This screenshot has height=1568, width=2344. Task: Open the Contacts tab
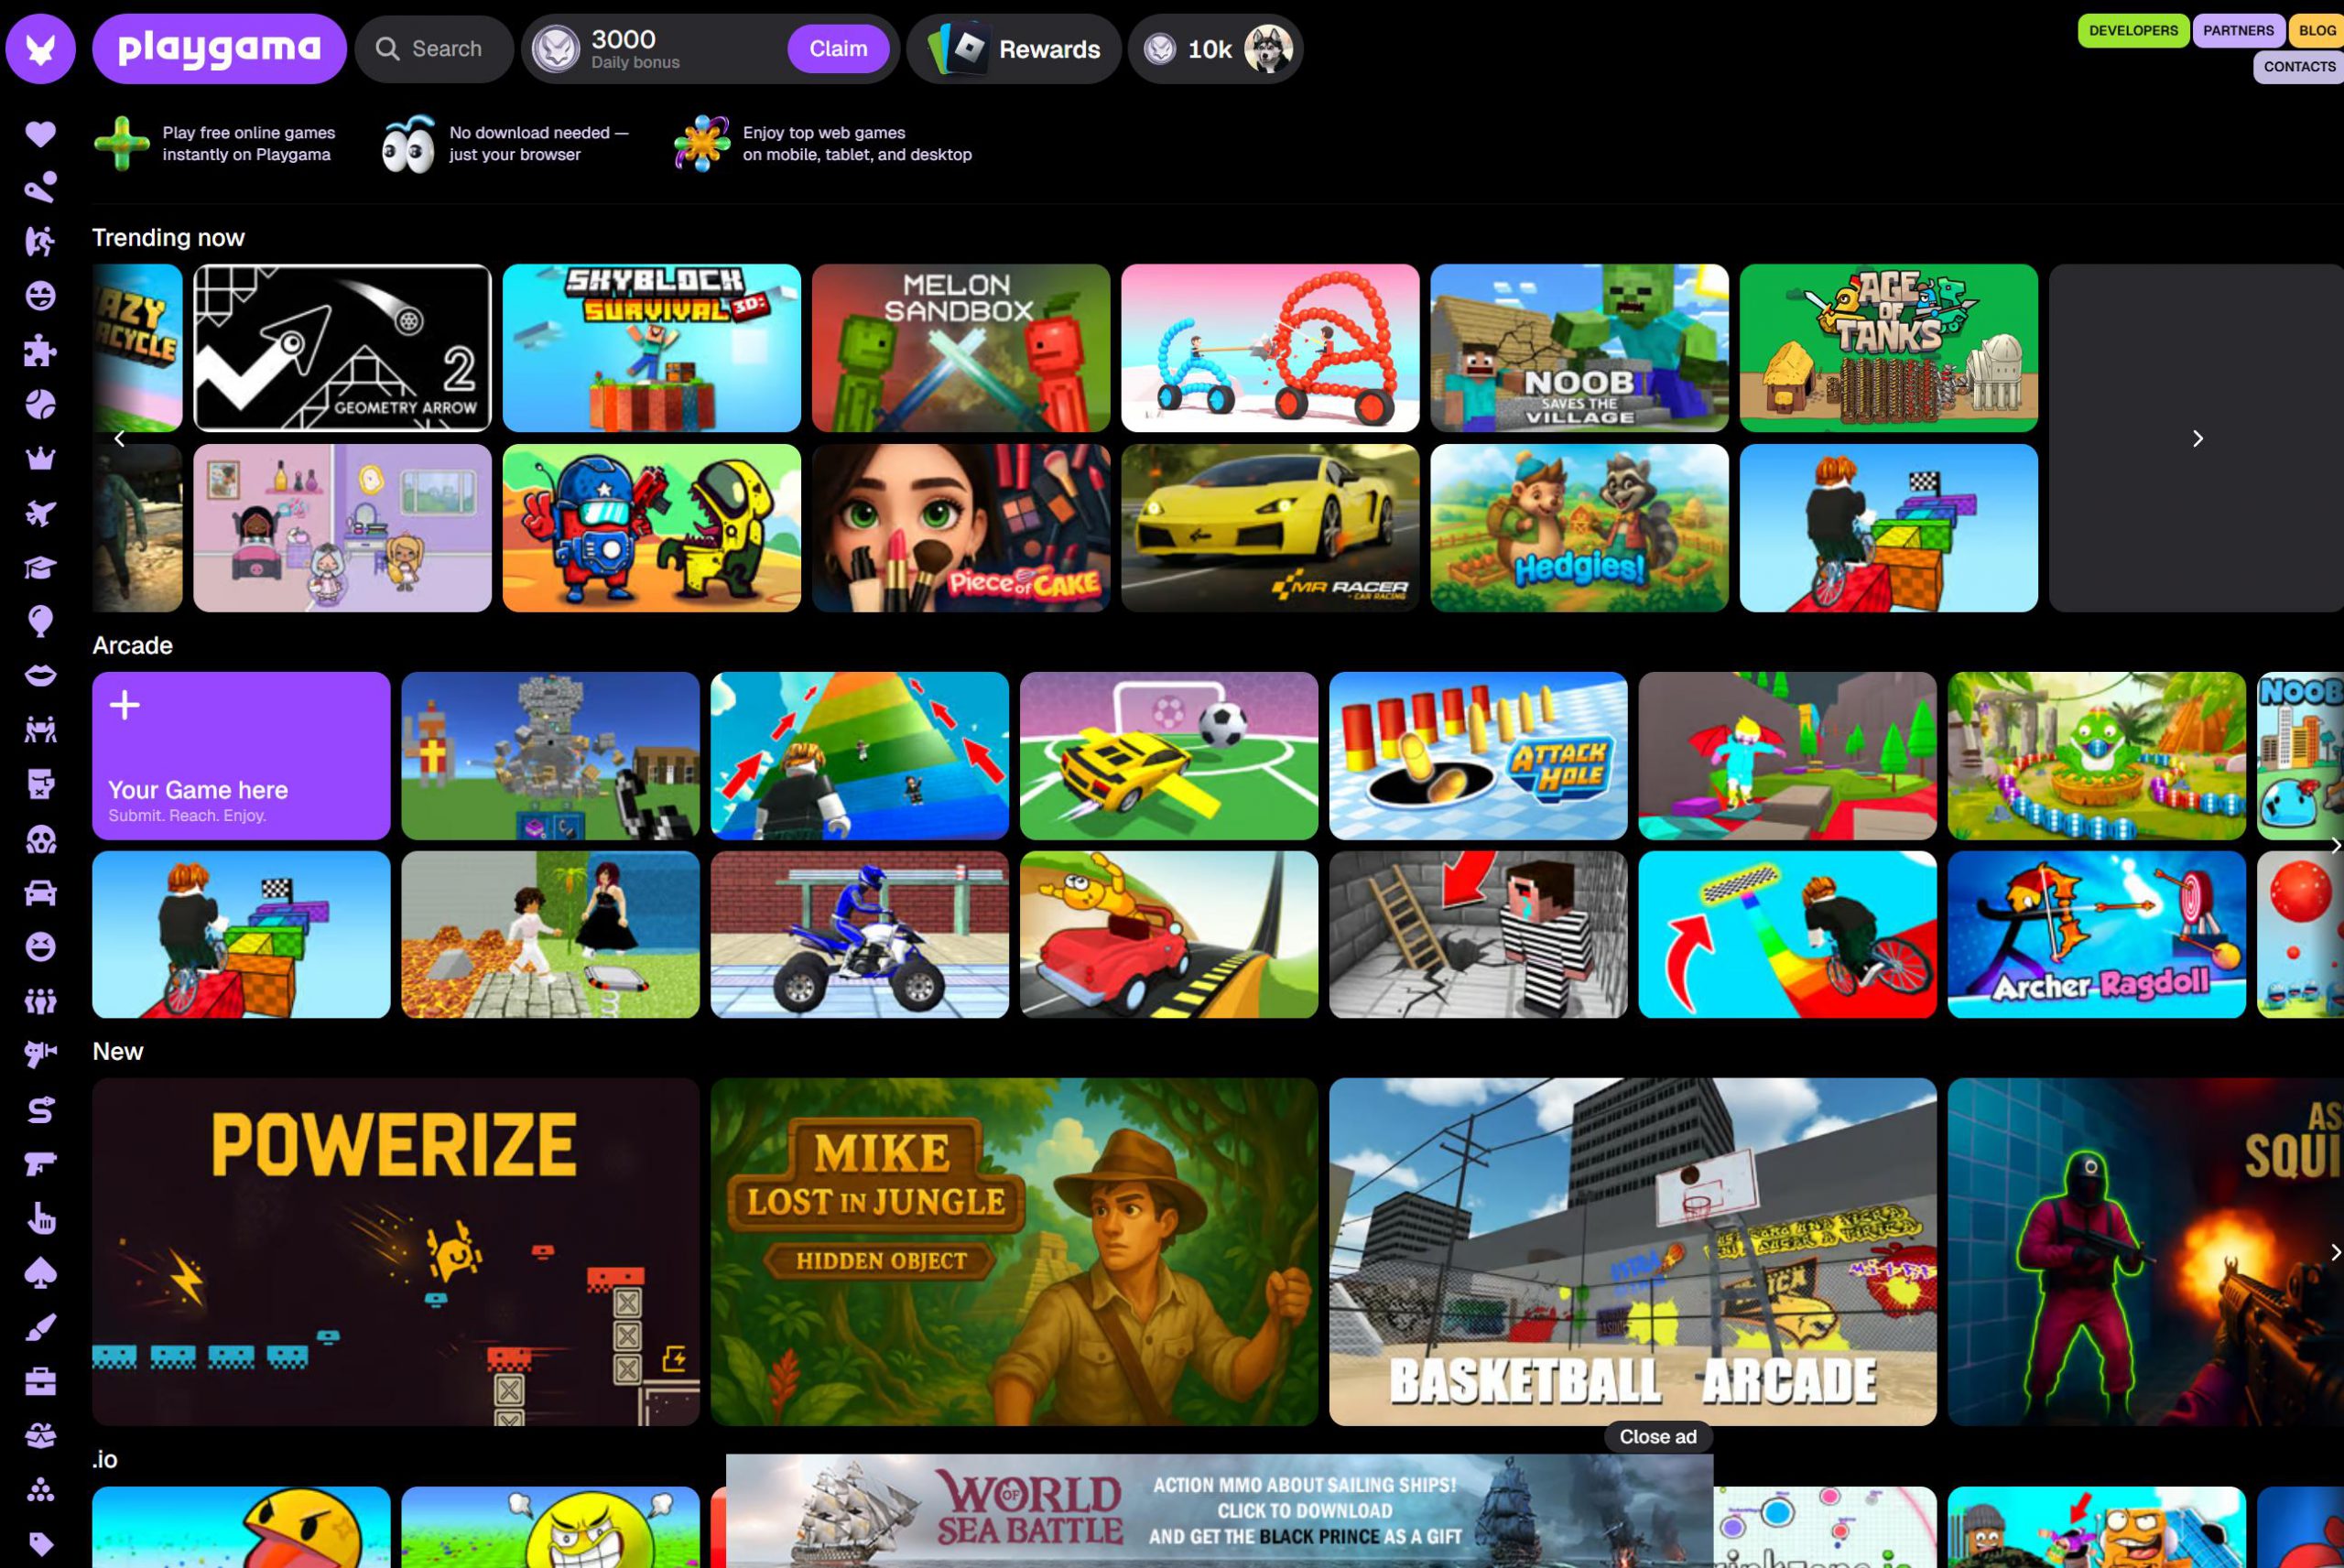coord(2299,66)
